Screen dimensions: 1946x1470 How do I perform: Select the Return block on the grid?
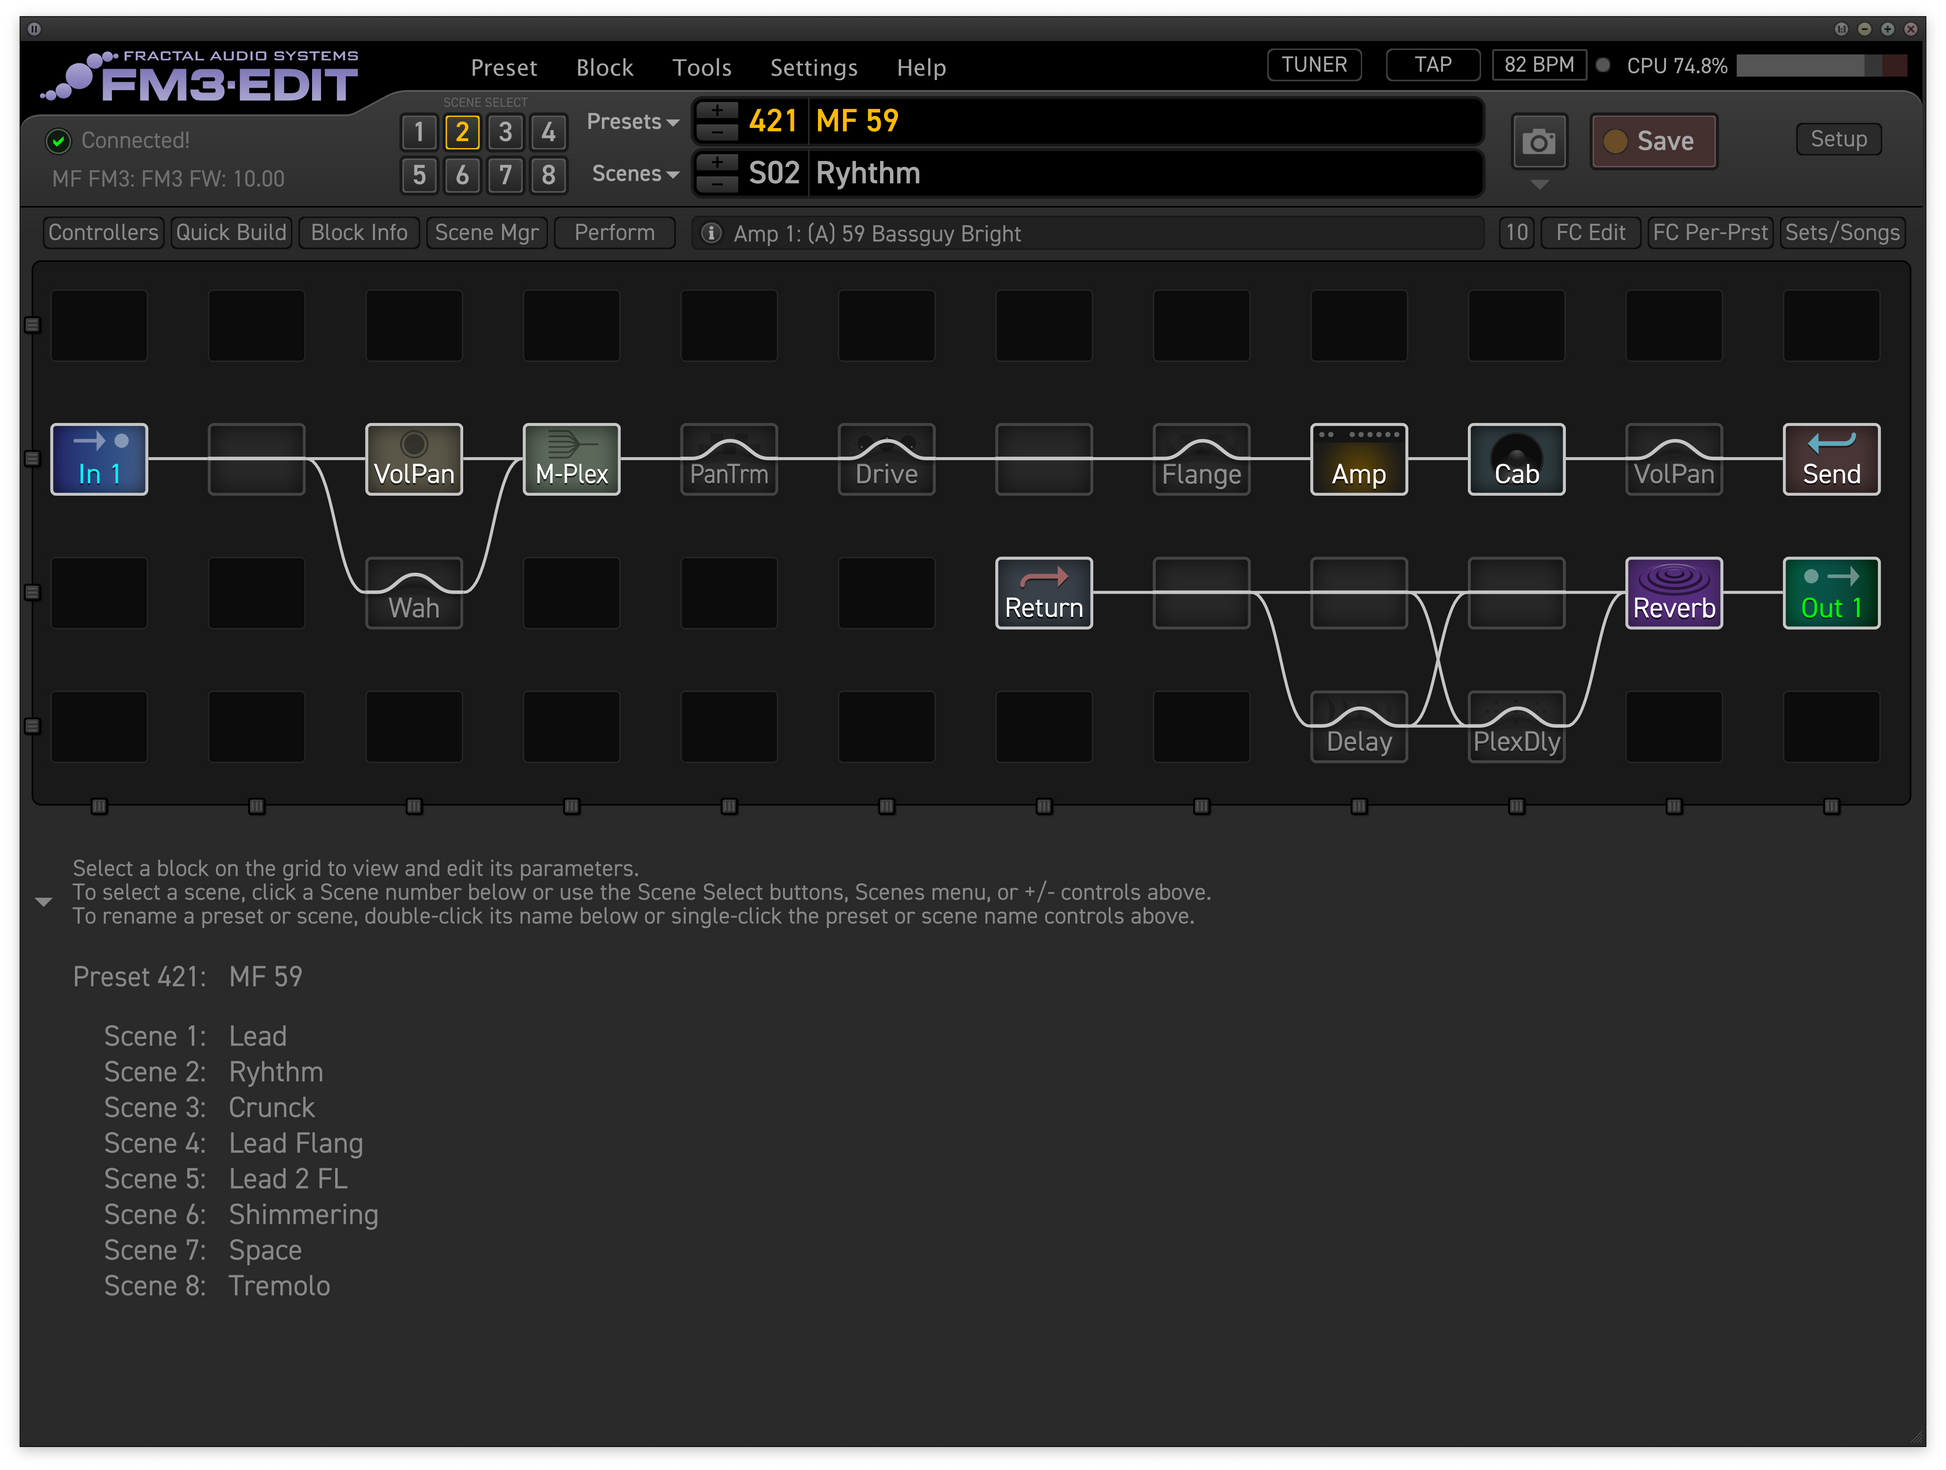coord(1043,593)
